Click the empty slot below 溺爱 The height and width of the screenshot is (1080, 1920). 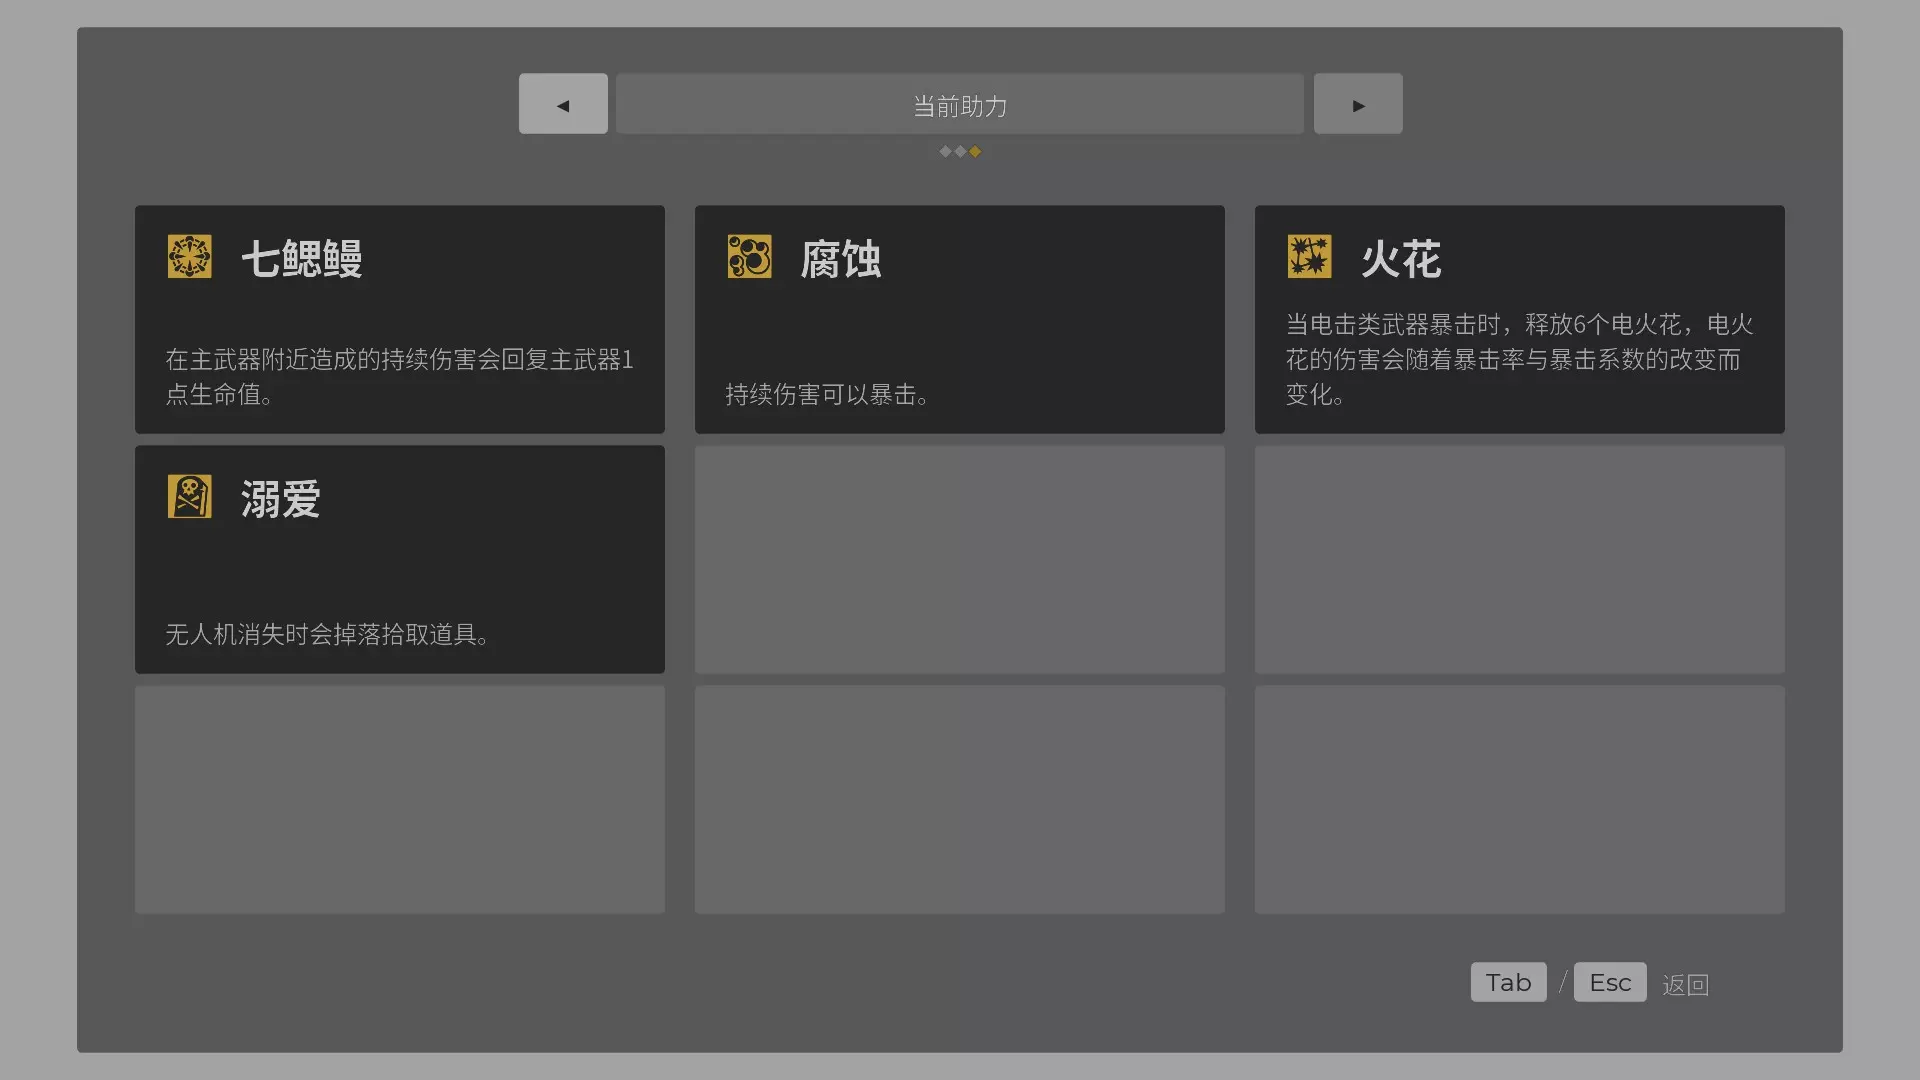coord(399,799)
